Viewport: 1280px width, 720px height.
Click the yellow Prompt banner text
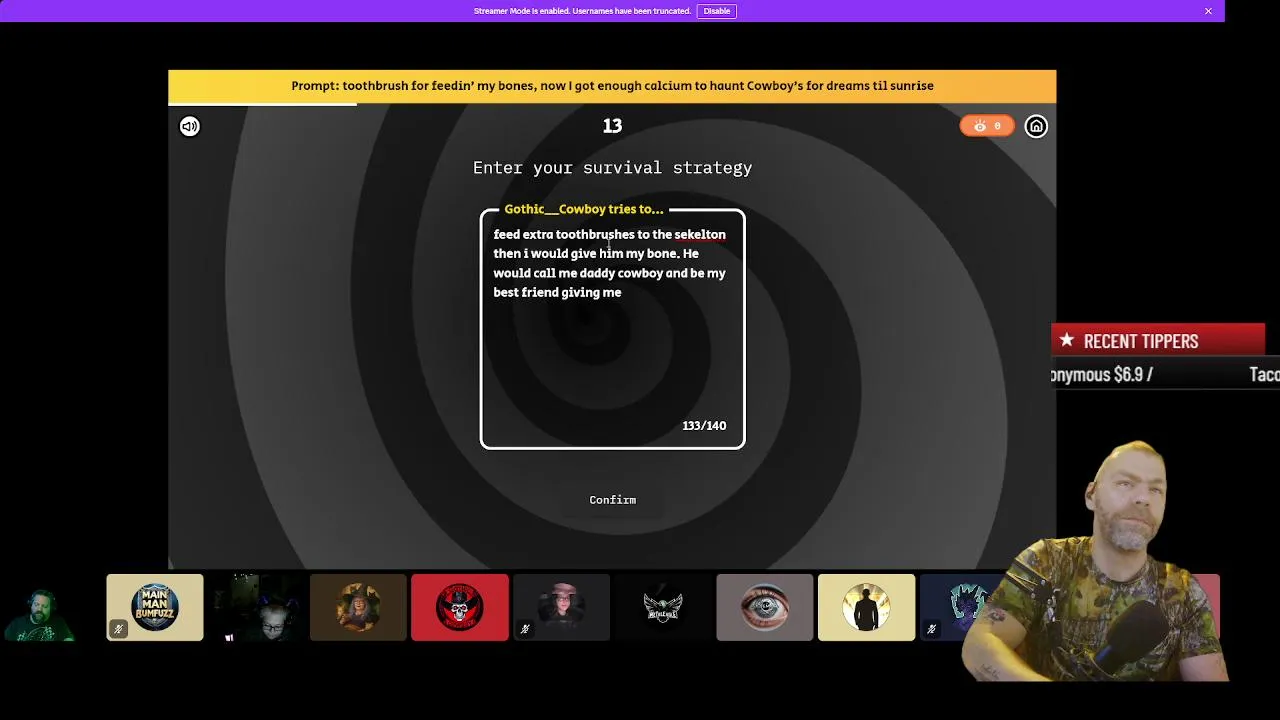(x=612, y=85)
